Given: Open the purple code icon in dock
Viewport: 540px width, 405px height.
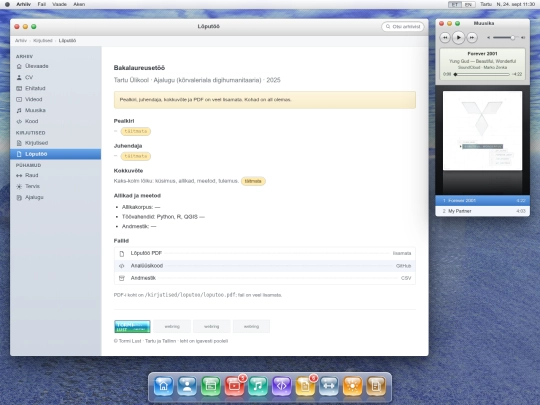Looking at the screenshot, I should pyautogui.click(x=282, y=386).
